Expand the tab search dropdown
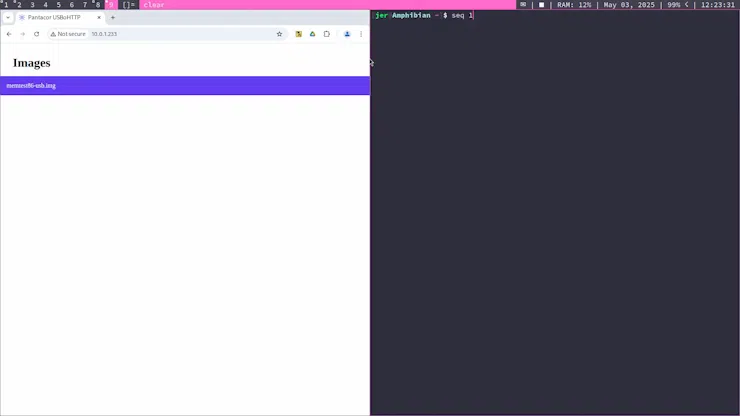The height and width of the screenshot is (416, 740). 8,17
